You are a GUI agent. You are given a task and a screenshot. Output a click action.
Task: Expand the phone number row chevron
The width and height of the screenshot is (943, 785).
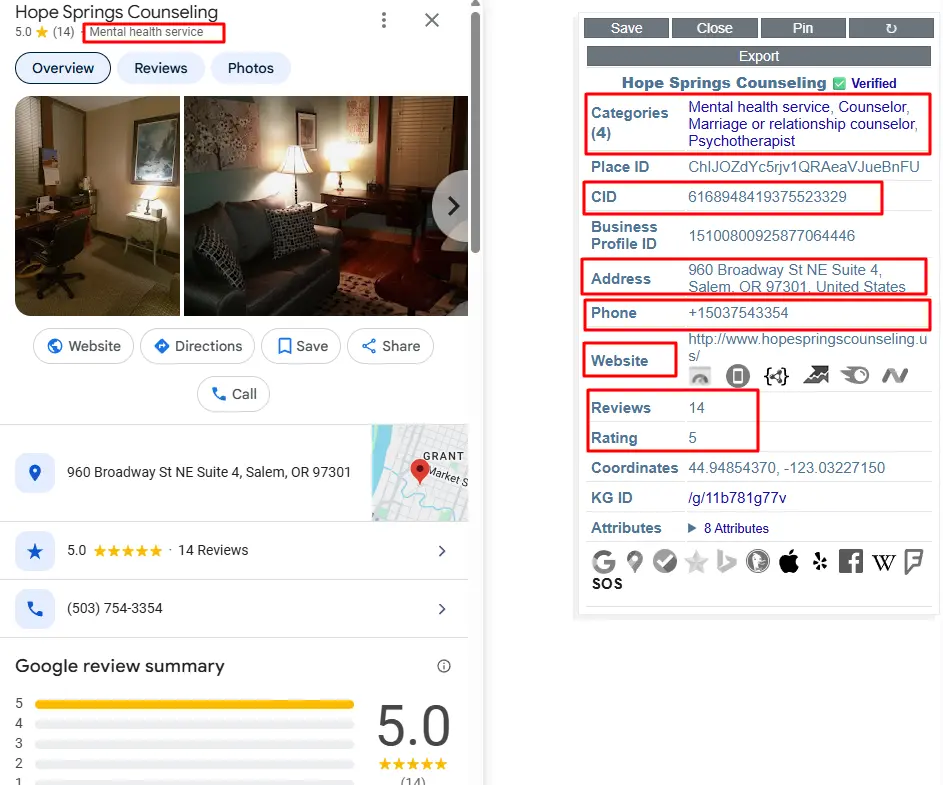[x=442, y=609]
